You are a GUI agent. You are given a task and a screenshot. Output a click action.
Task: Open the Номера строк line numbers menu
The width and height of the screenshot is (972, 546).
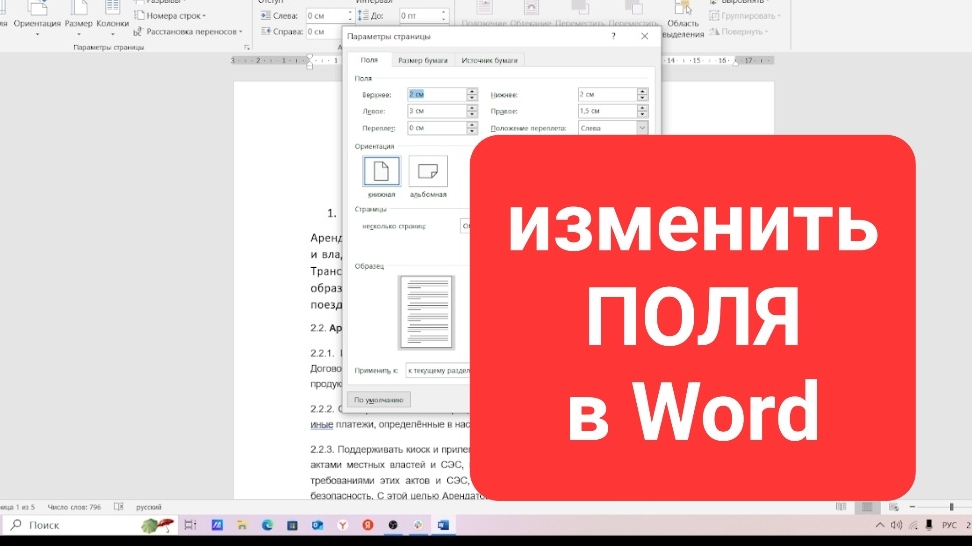click(170, 15)
